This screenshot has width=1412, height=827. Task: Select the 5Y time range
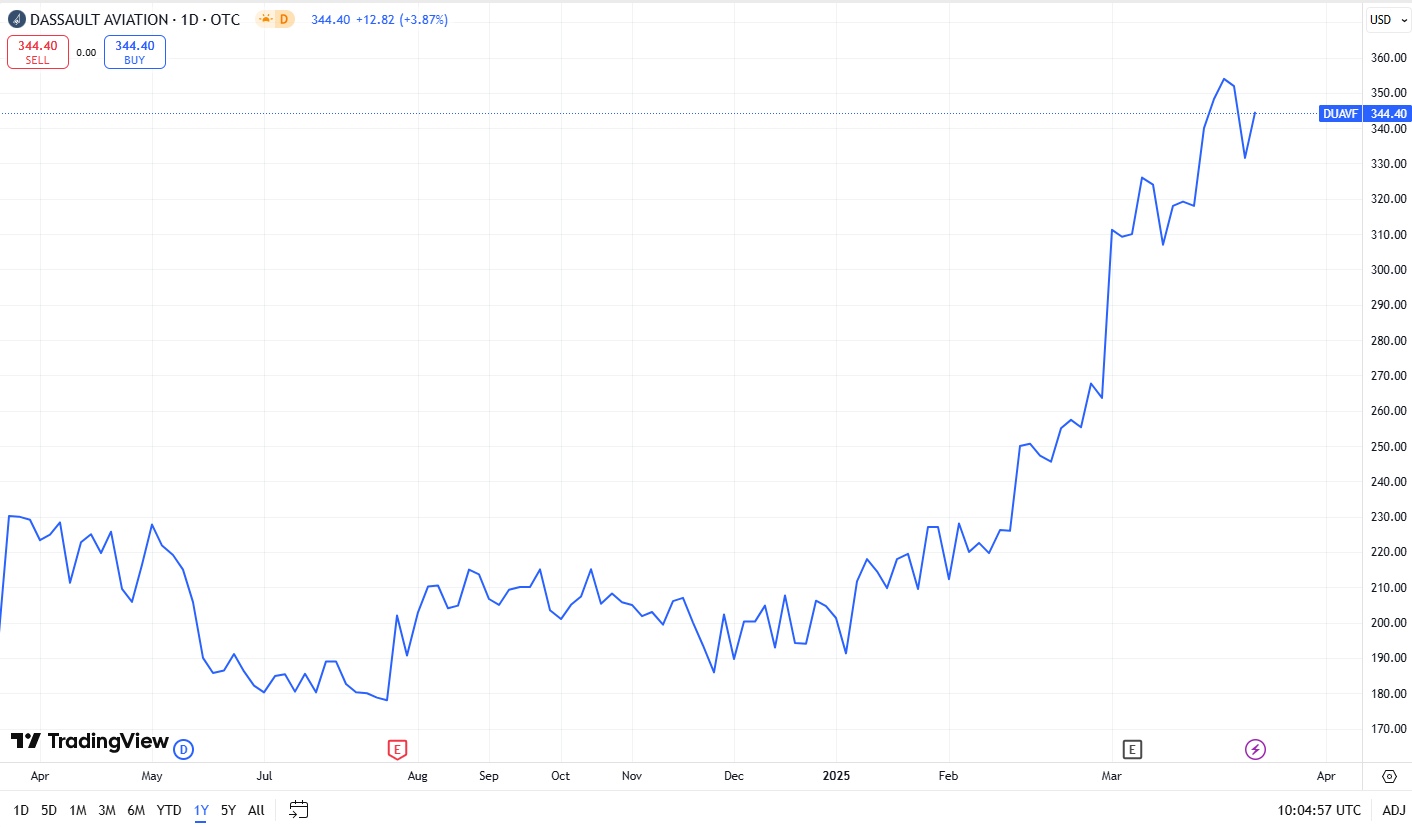tap(228, 810)
